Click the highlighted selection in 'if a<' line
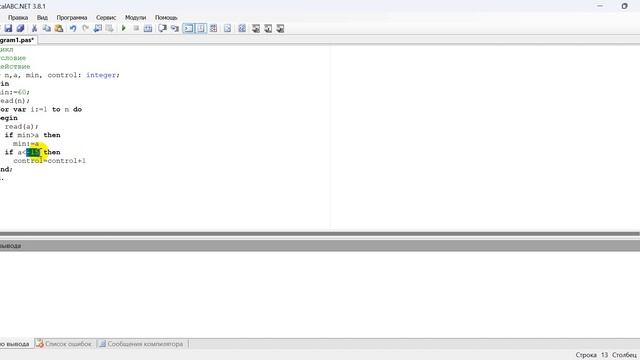 pyautogui.click(x=33, y=152)
